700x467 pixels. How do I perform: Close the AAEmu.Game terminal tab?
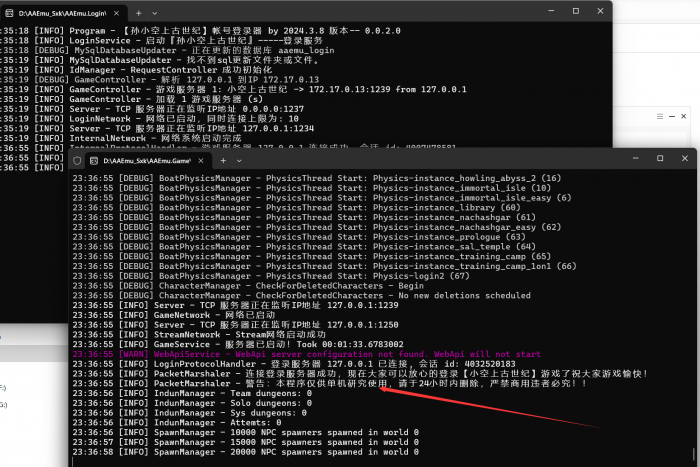201,160
